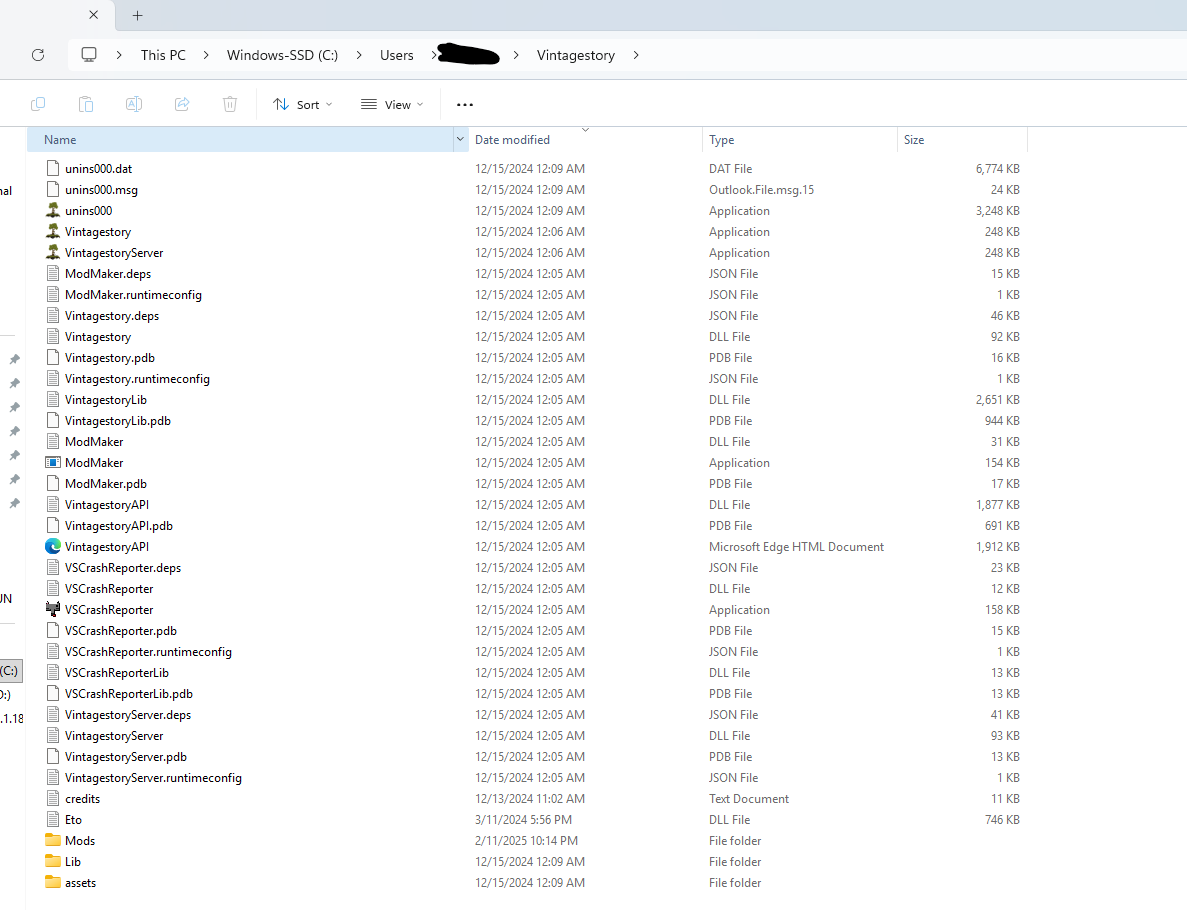1187x910 pixels.
Task: Open the See more ellipsis menu
Action: [464, 104]
